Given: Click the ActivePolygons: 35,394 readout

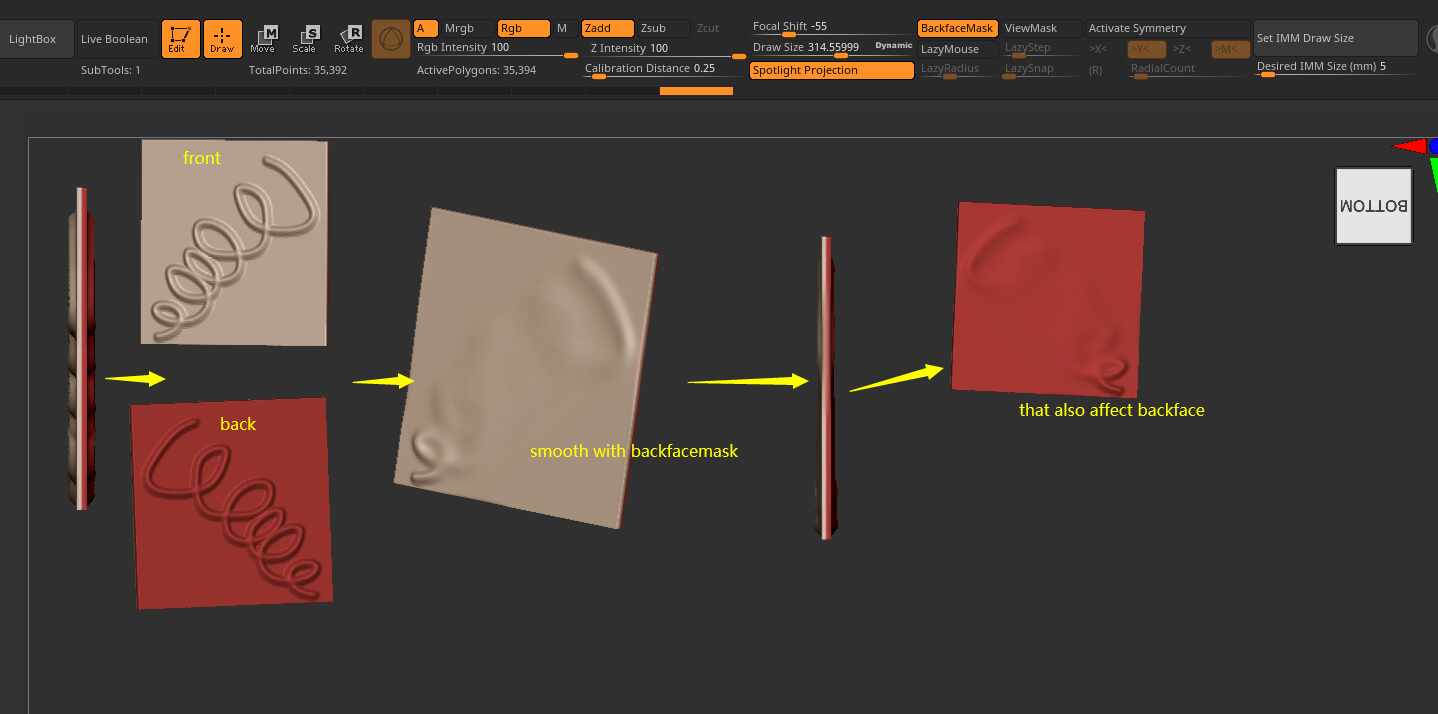Looking at the screenshot, I should click(x=476, y=70).
